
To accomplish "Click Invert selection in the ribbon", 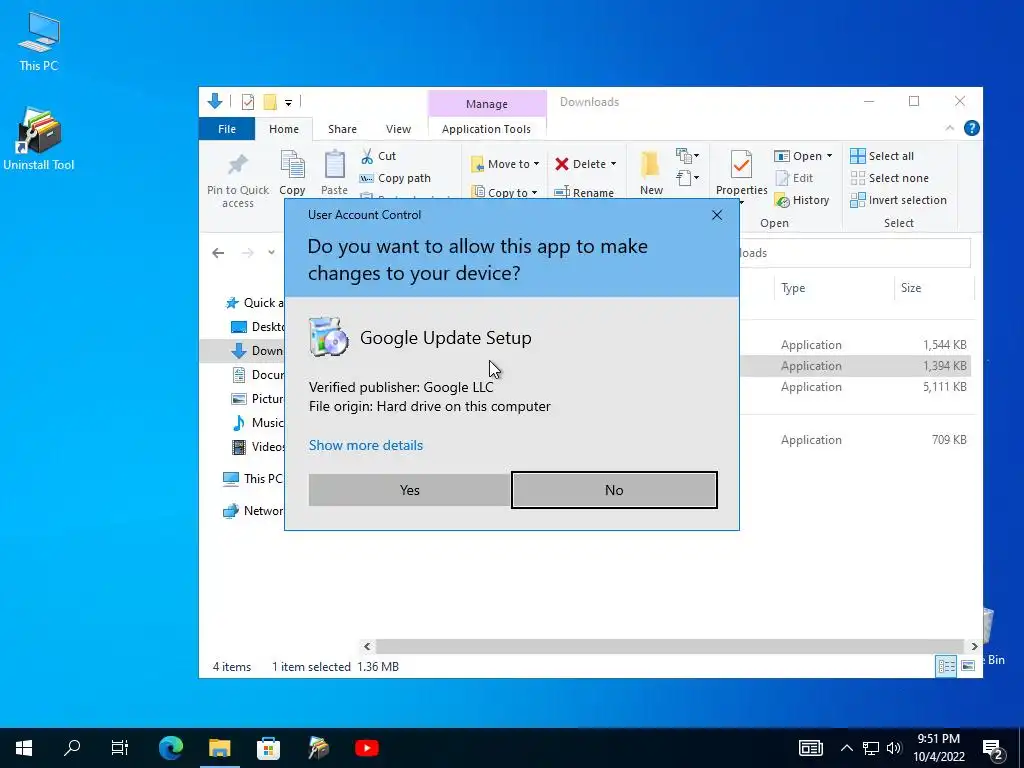I will coord(898,200).
